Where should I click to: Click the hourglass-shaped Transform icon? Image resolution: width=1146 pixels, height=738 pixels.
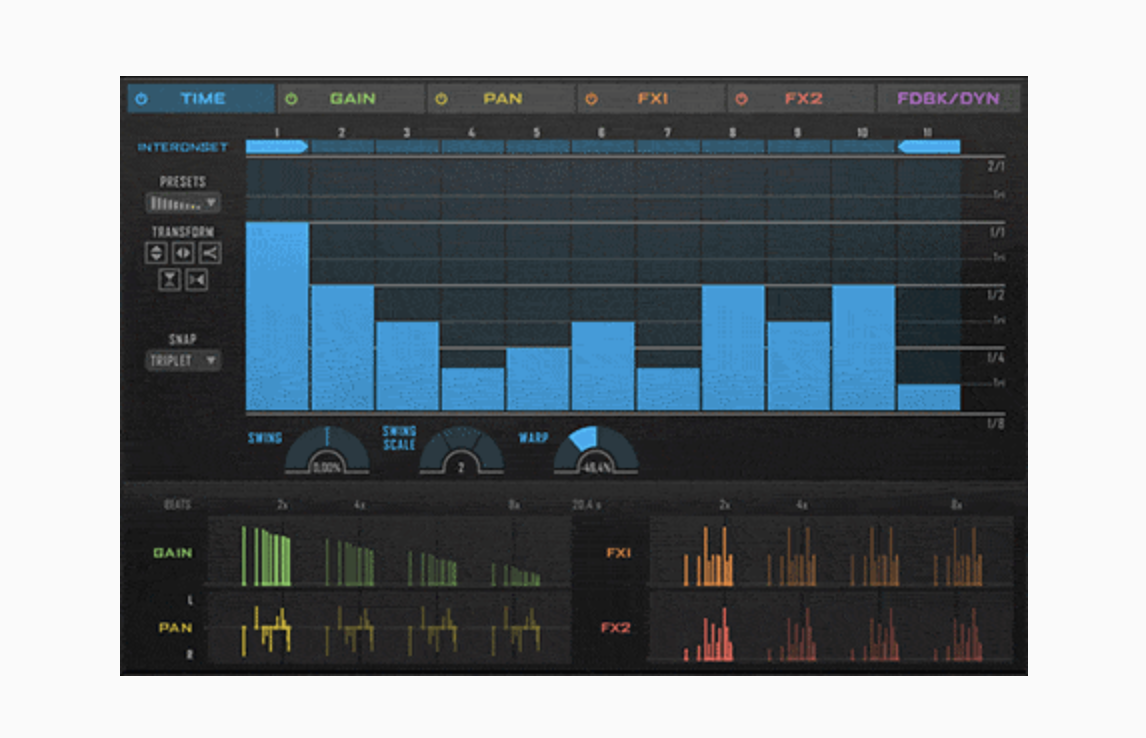point(170,280)
